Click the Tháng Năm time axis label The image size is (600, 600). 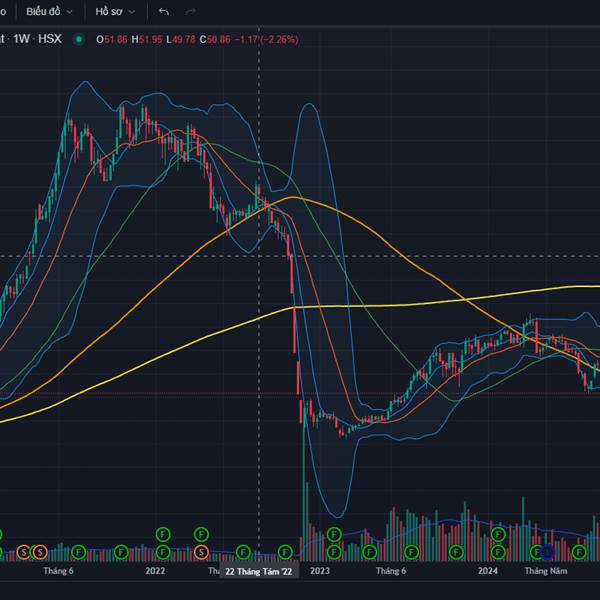point(546,571)
